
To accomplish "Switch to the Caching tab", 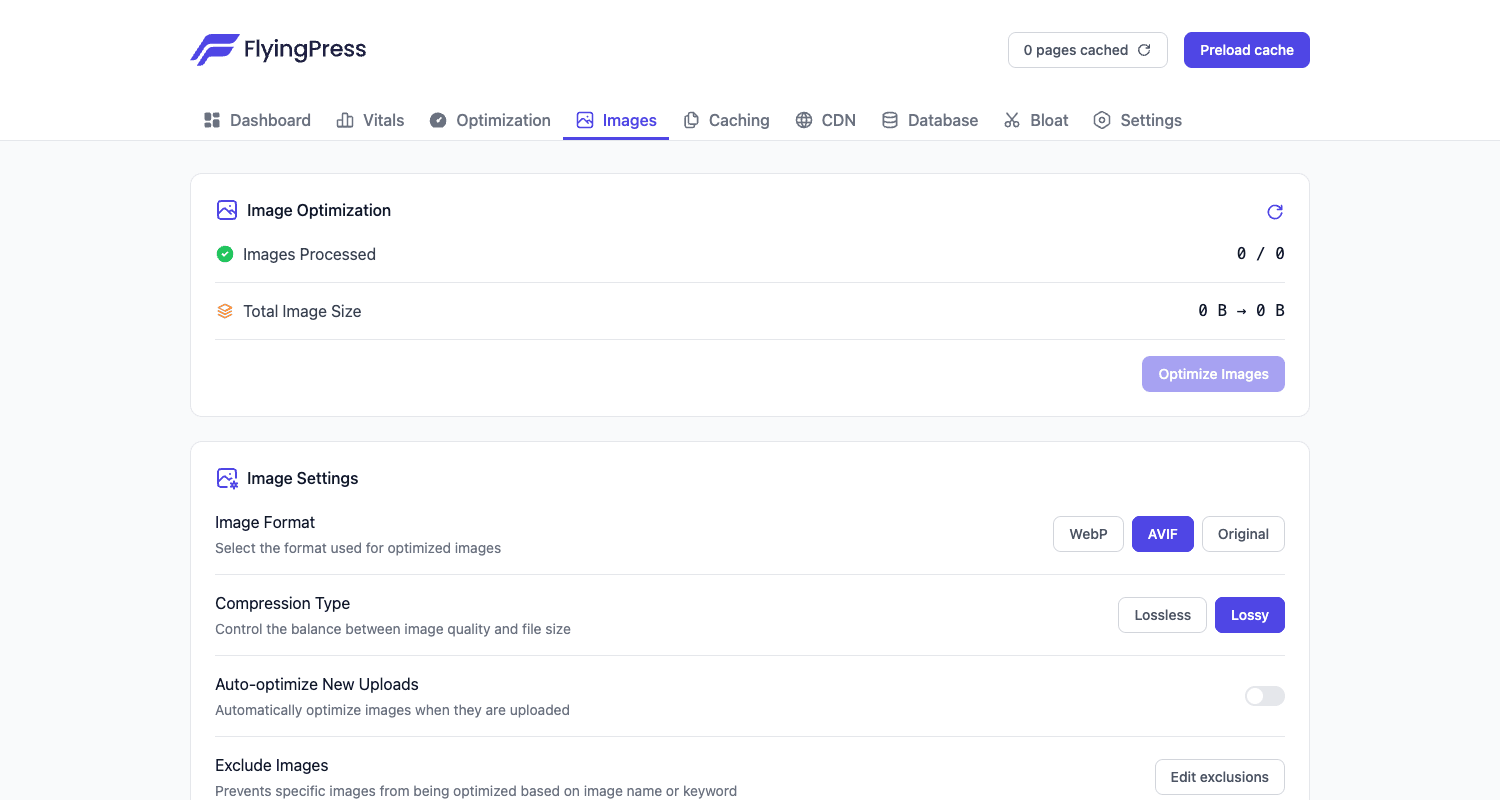I will pyautogui.click(x=727, y=120).
